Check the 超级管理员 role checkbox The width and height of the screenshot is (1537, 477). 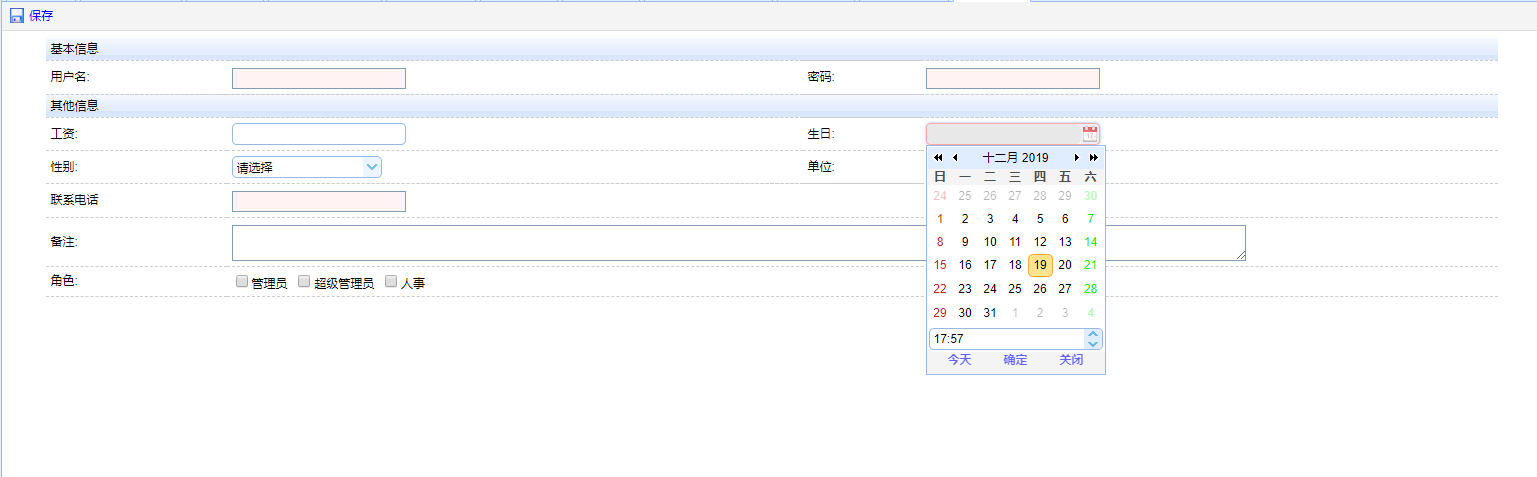[x=304, y=282]
